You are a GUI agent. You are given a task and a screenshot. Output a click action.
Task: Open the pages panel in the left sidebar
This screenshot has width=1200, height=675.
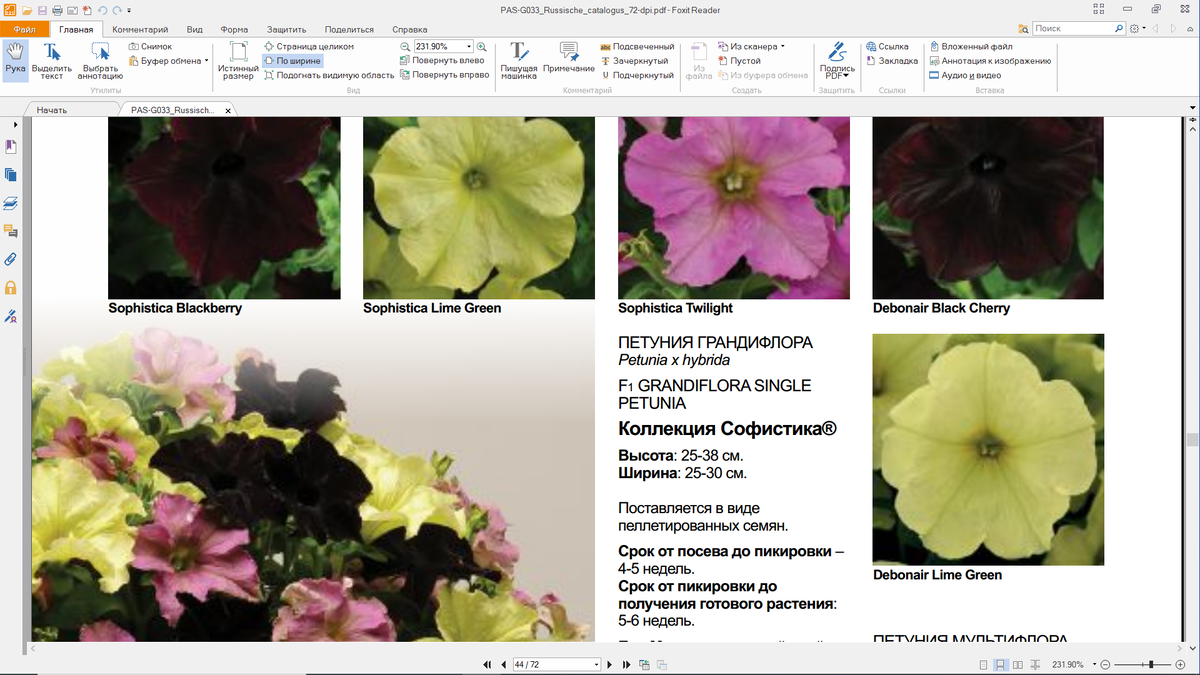click(x=11, y=175)
